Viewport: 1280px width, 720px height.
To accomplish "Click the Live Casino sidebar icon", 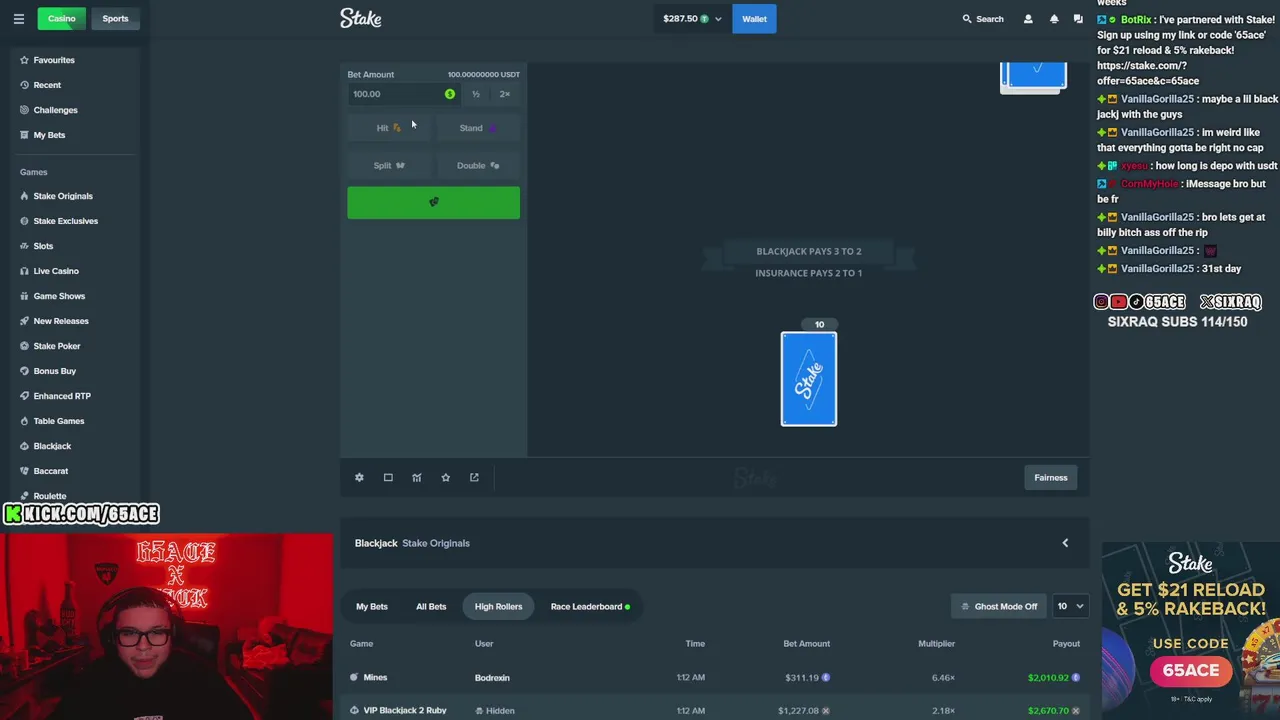I will 24,271.
